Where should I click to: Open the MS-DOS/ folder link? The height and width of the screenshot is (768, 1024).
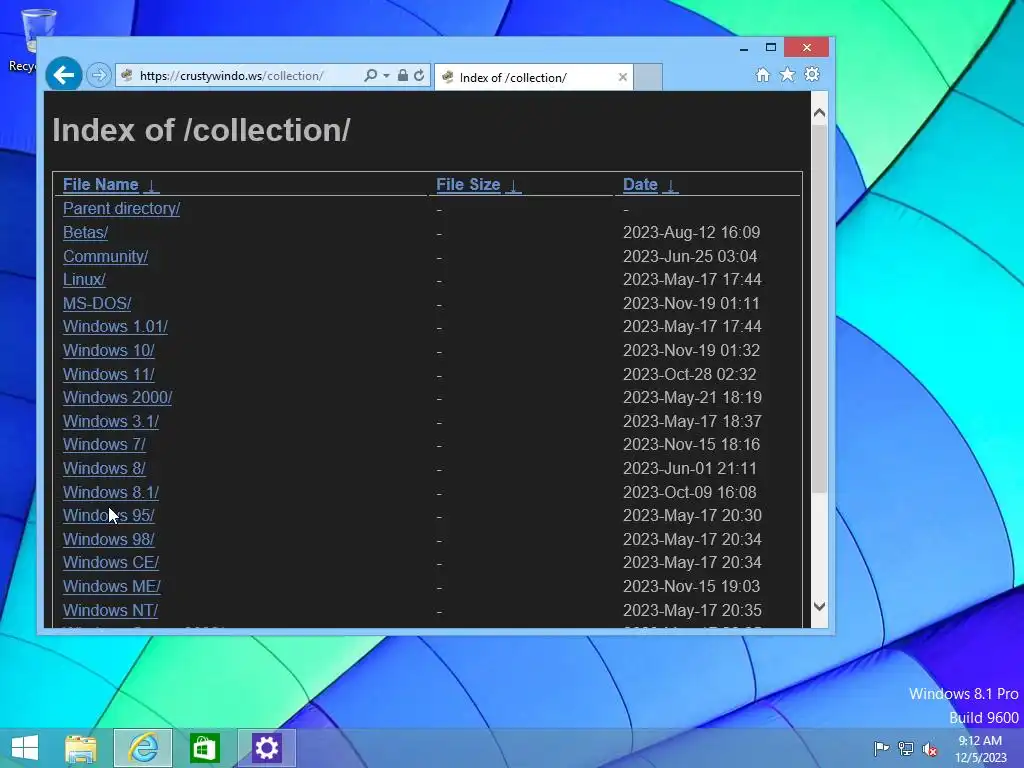[97, 304]
